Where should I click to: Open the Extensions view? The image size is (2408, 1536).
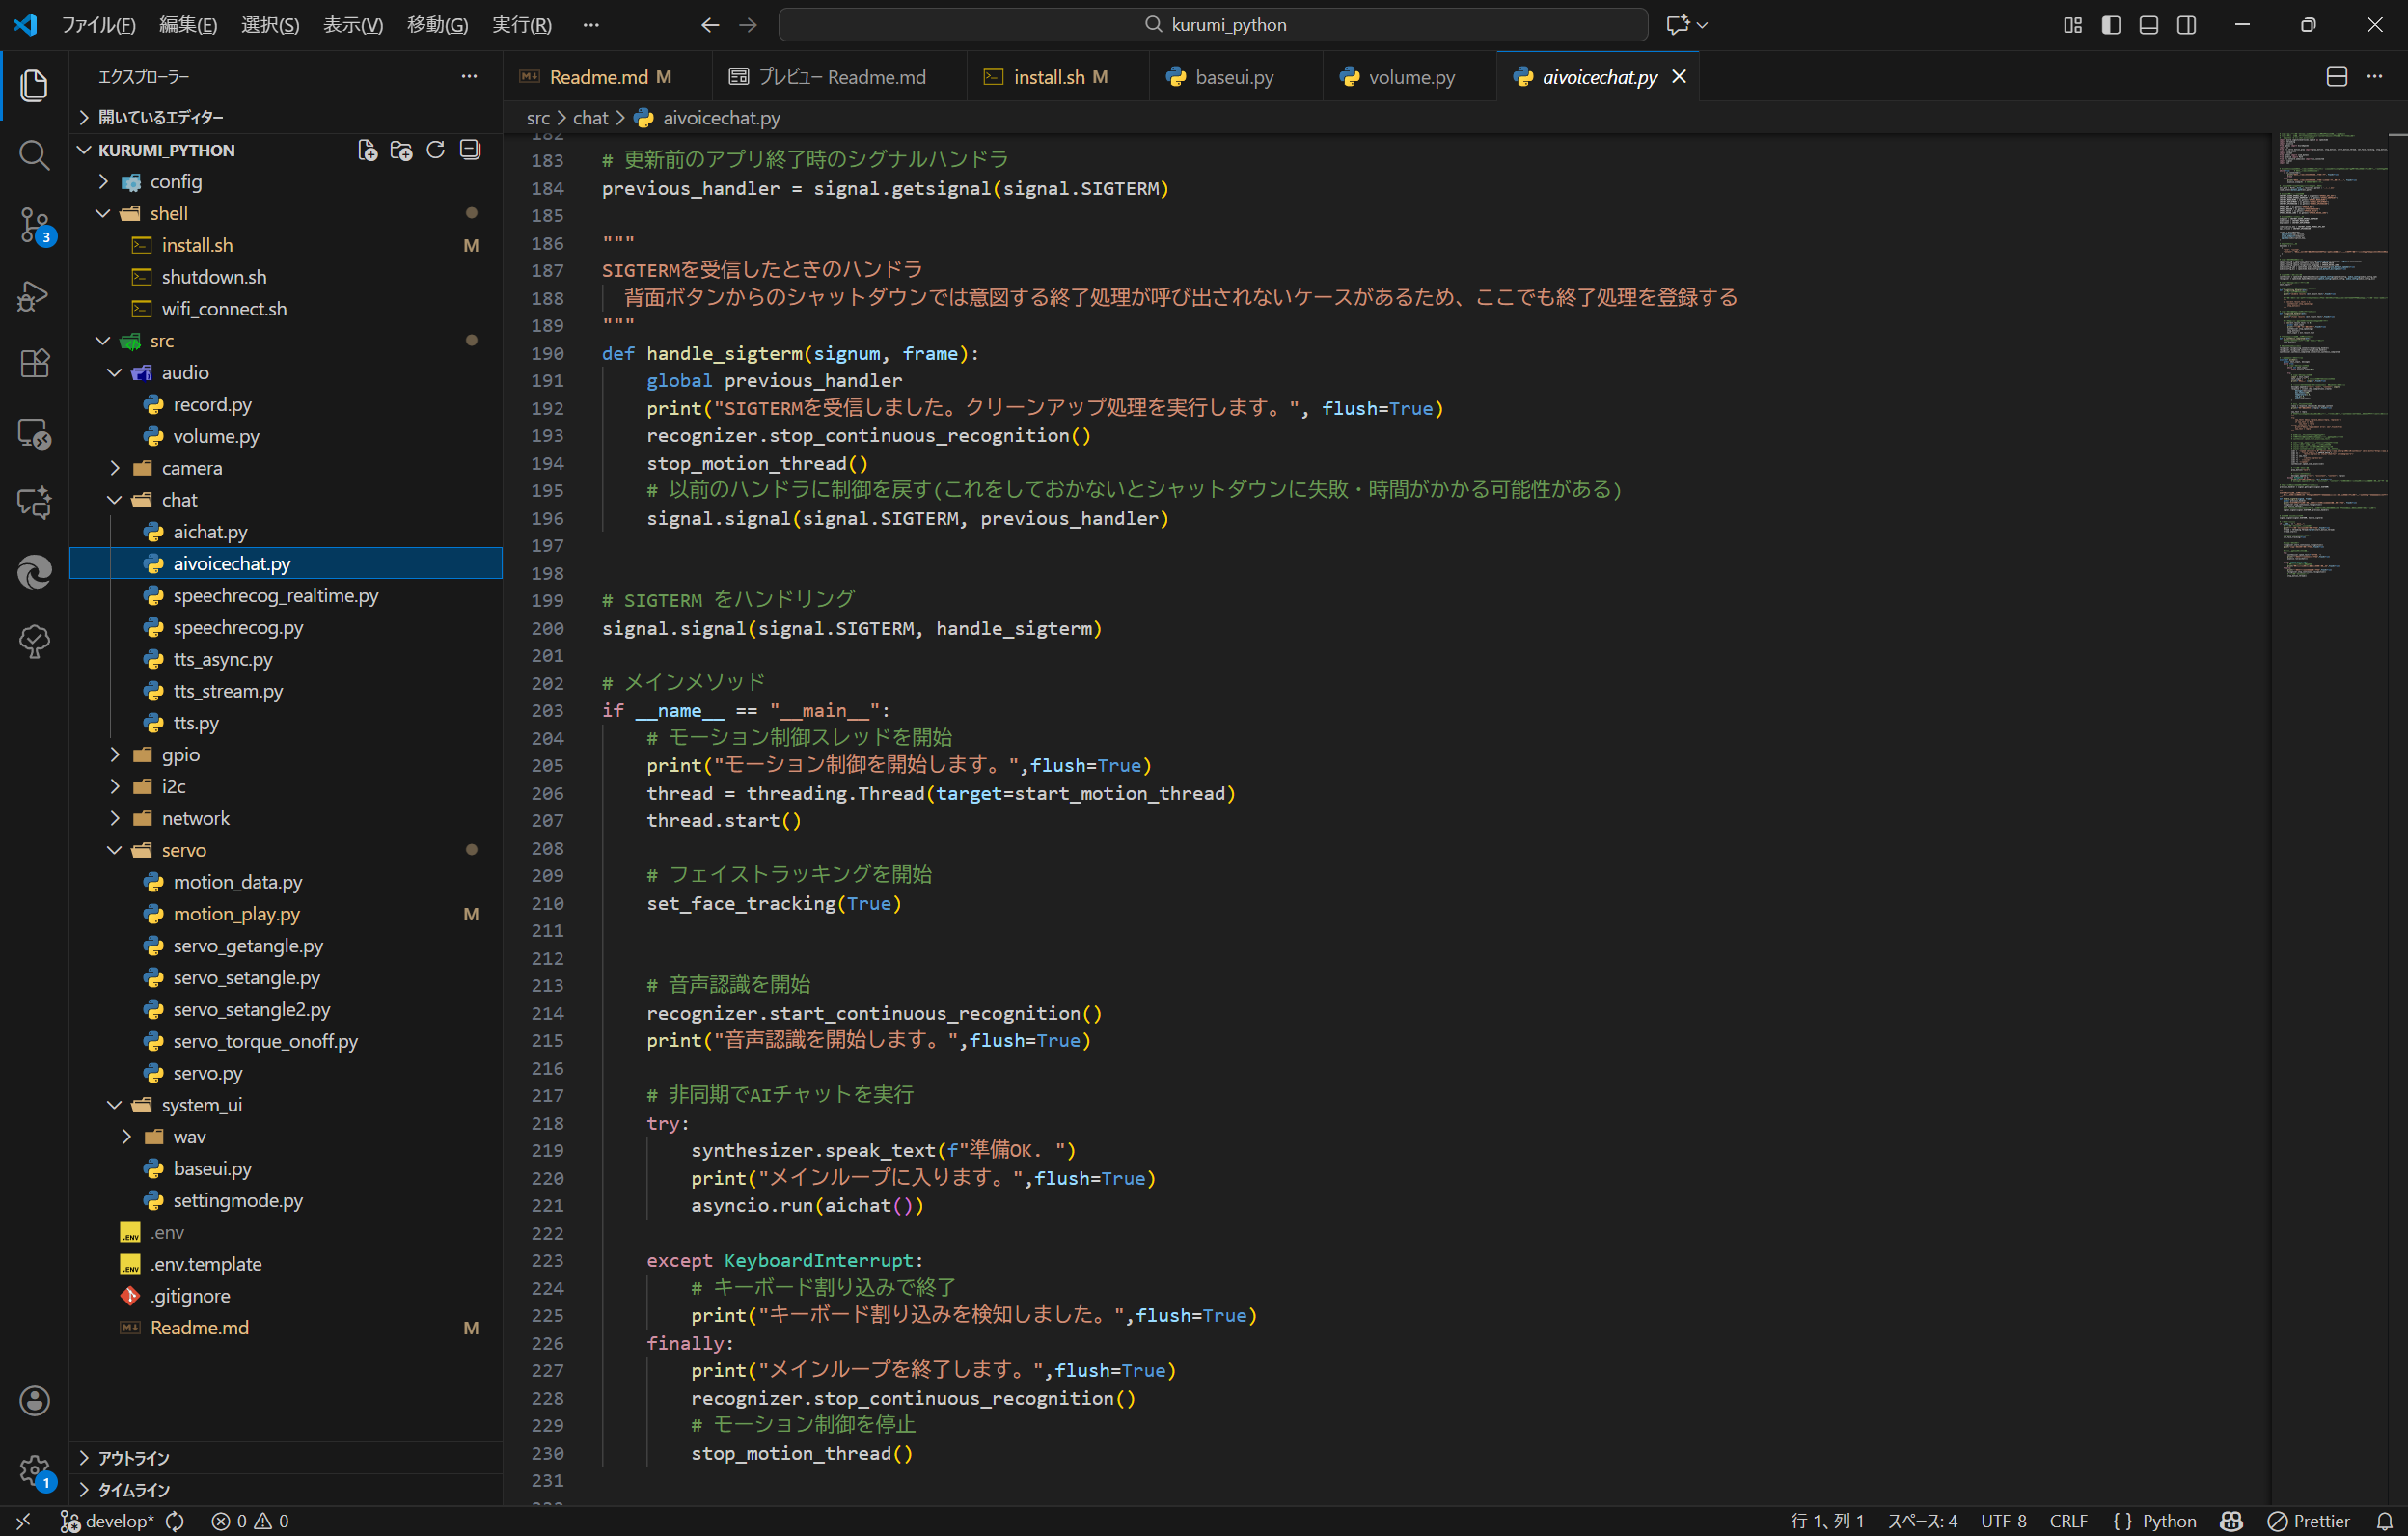pos(34,363)
